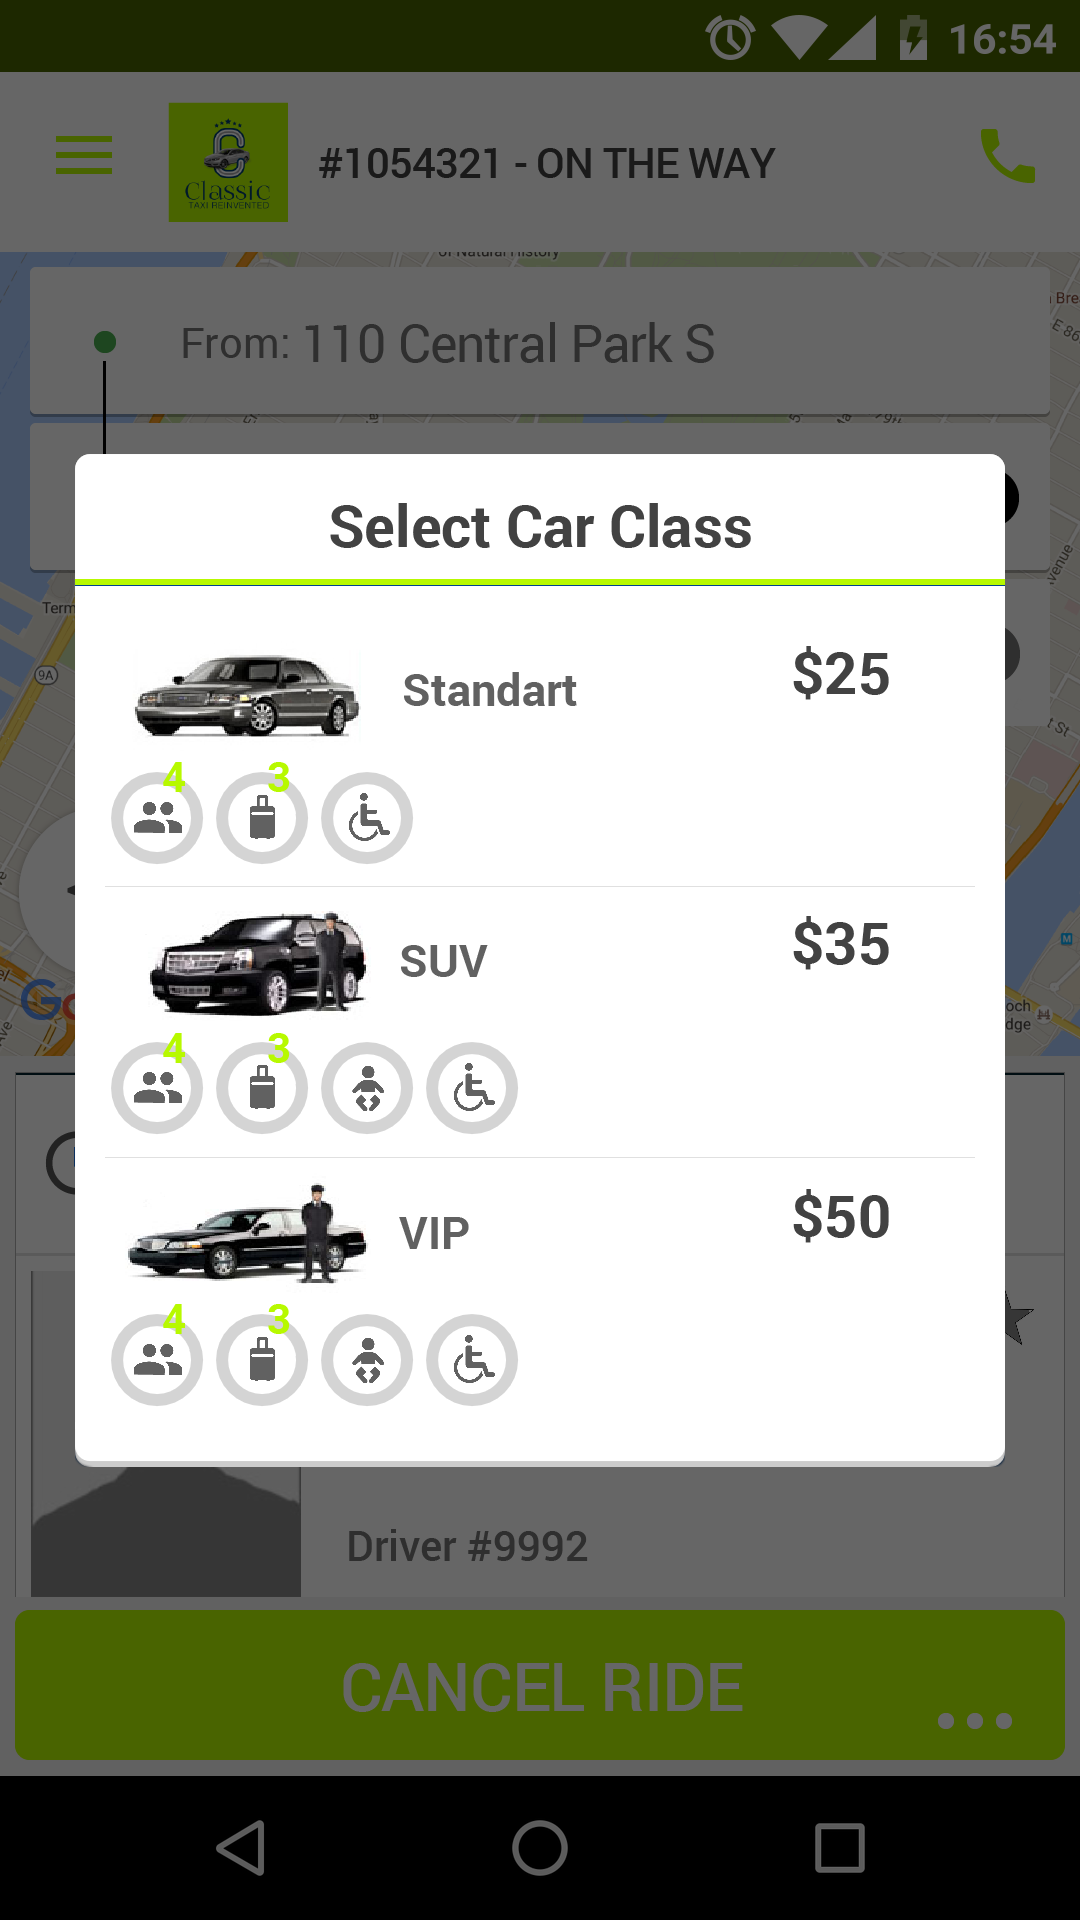
Task: Tap Standart passengers capacity icon
Action: pos(157,818)
